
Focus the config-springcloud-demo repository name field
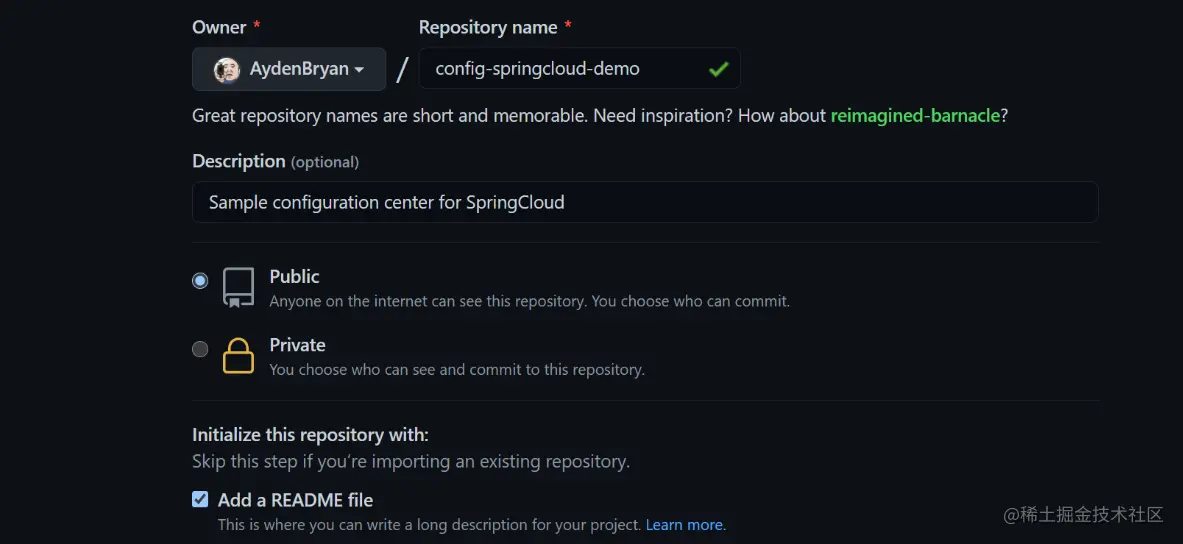click(x=579, y=69)
